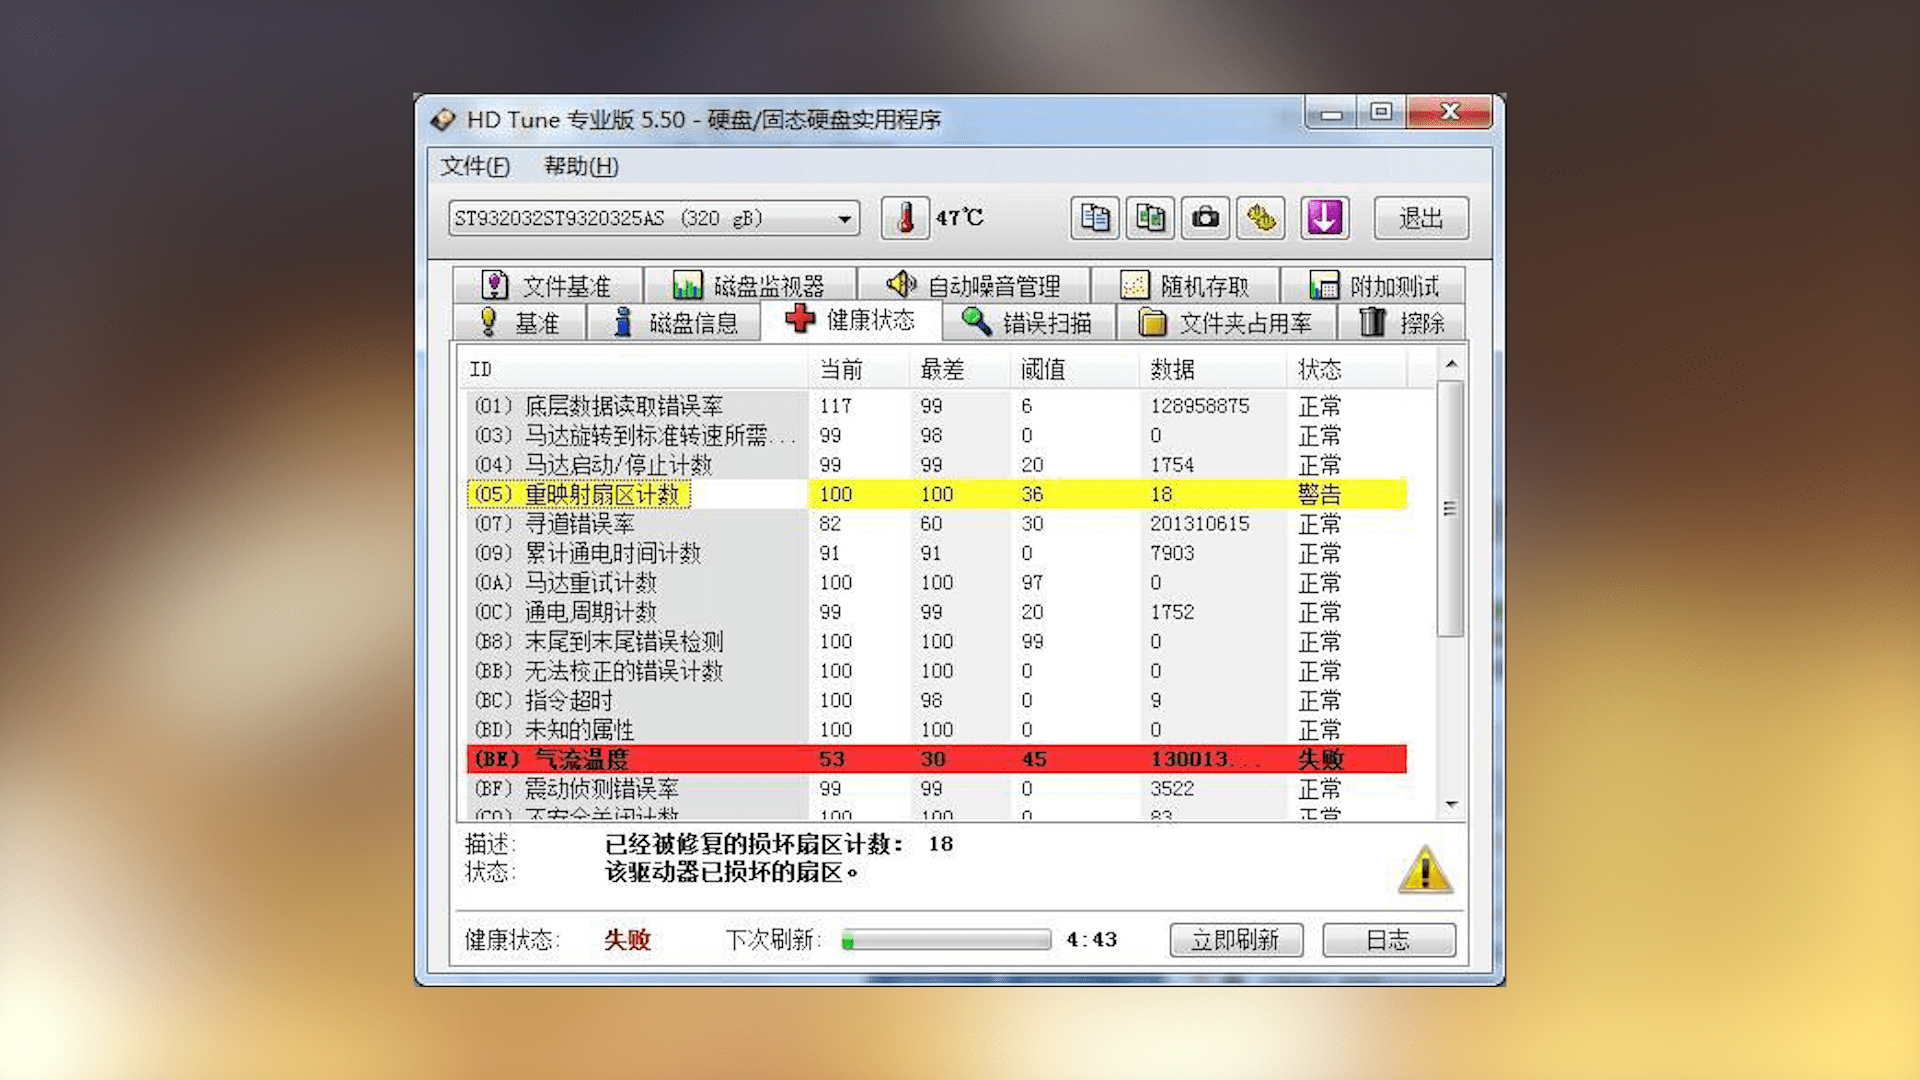This screenshot has height=1080, width=1920.
Task: Switch to the 文件基准 tab
Action: [547, 286]
